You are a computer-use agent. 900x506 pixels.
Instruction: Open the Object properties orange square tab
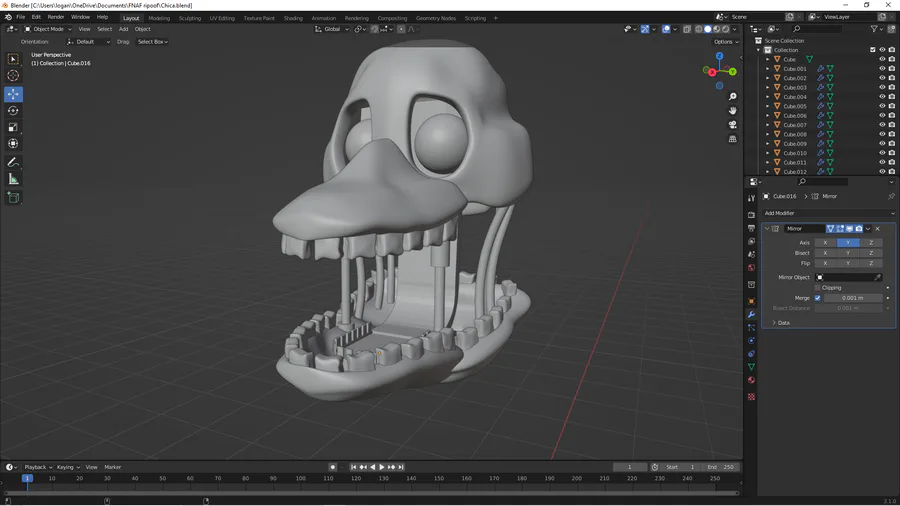tap(751, 301)
